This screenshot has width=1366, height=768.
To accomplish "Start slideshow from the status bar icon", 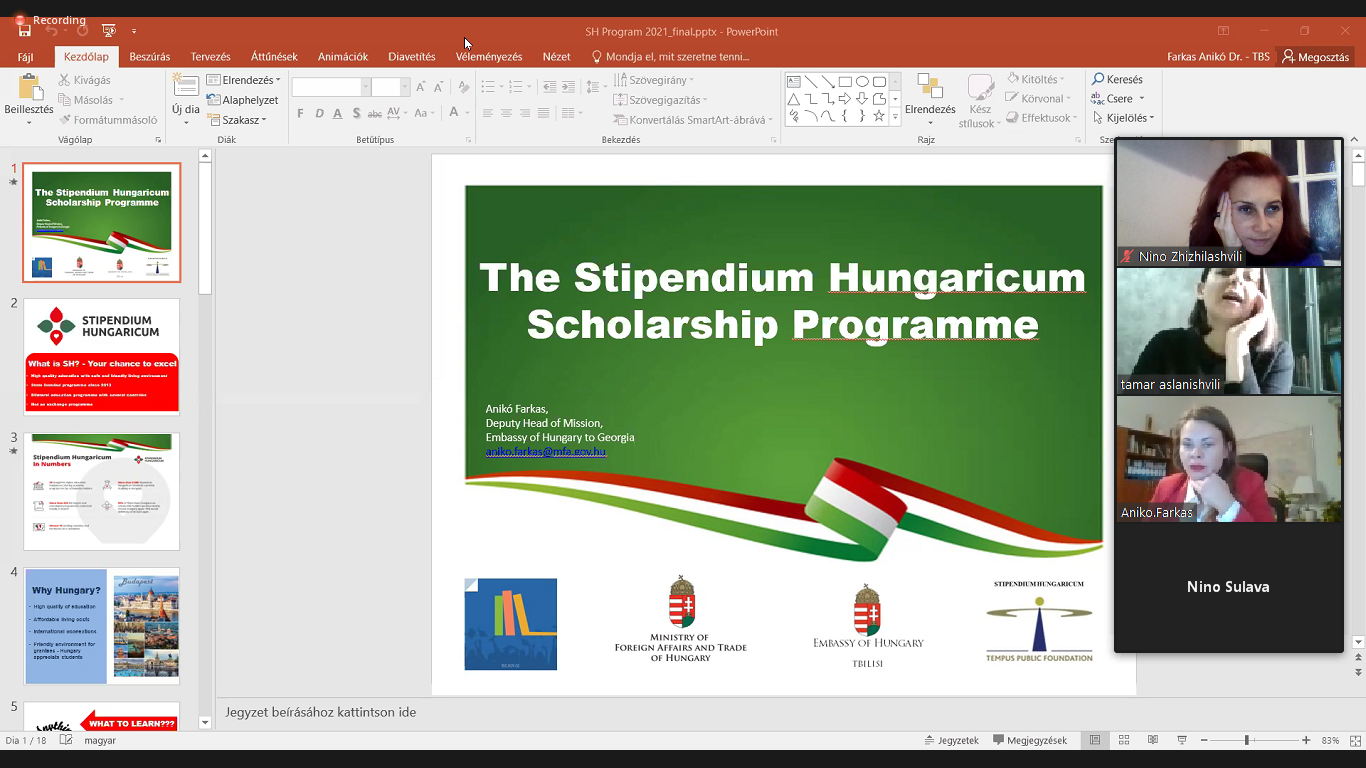I will [x=1181, y=740].
